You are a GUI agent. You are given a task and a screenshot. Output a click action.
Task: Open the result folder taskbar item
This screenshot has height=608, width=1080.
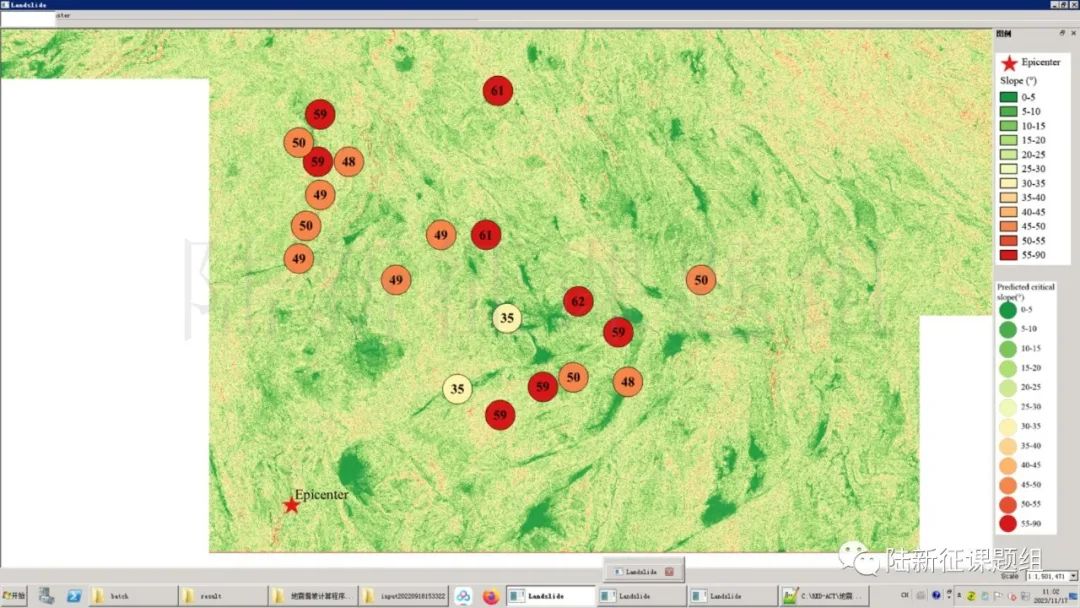[x=222, y=596]
